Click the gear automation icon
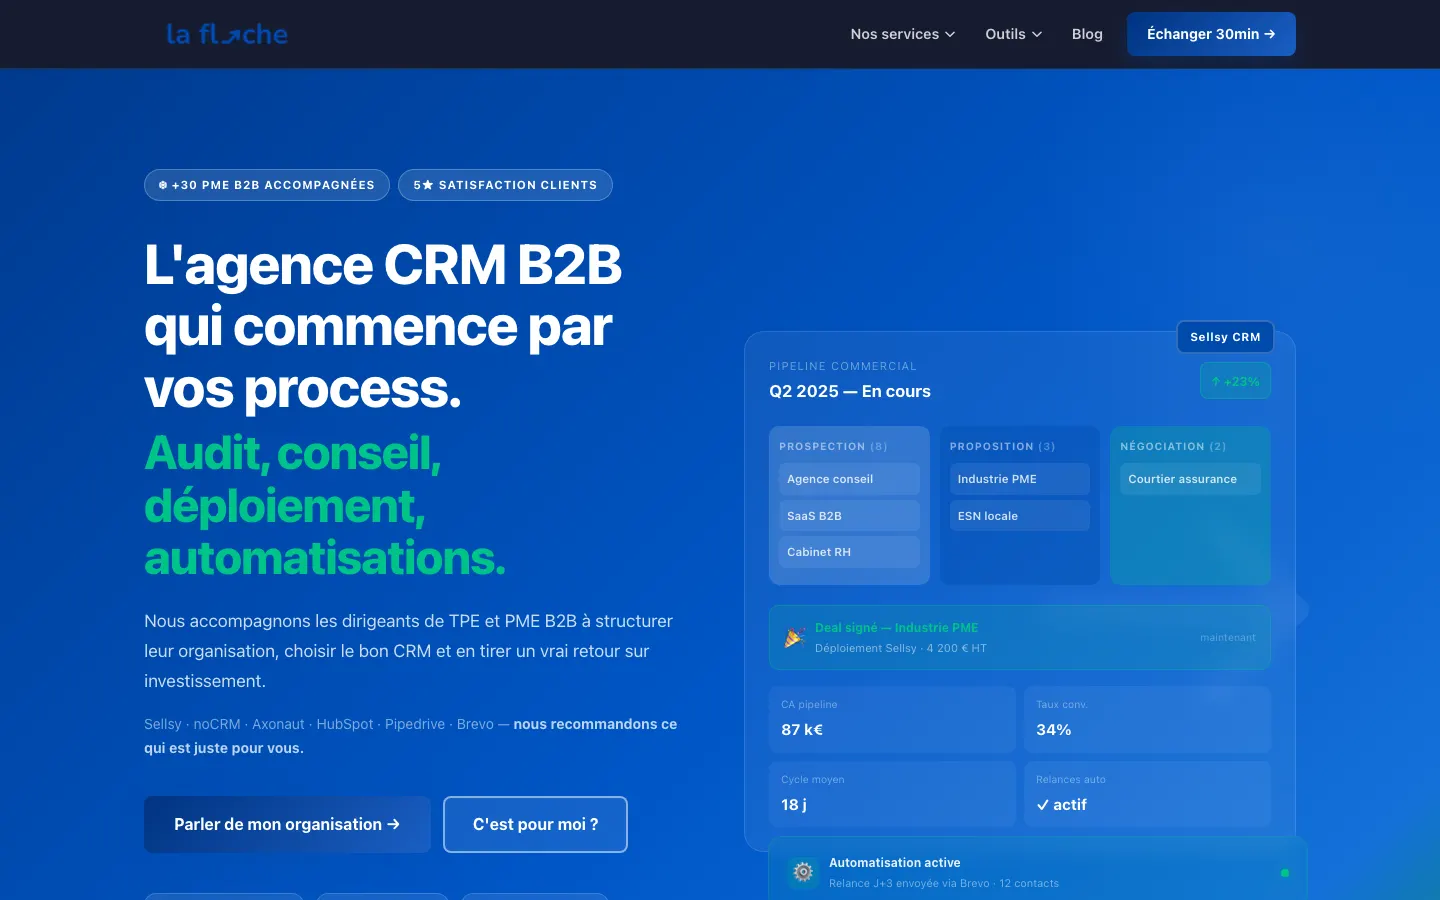This screenshot has width=1440, height=900. pos(803,872)
